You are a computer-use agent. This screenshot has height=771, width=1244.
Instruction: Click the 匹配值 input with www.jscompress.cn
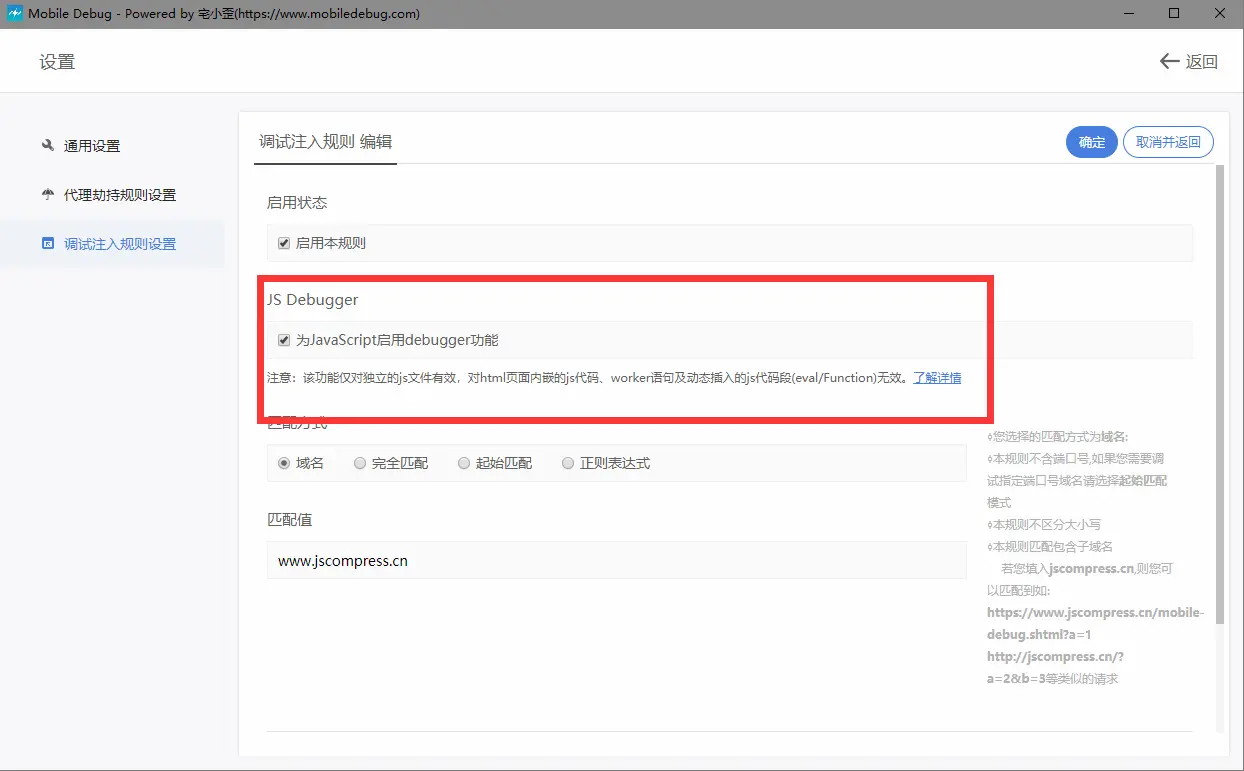[x=616, y=560]
